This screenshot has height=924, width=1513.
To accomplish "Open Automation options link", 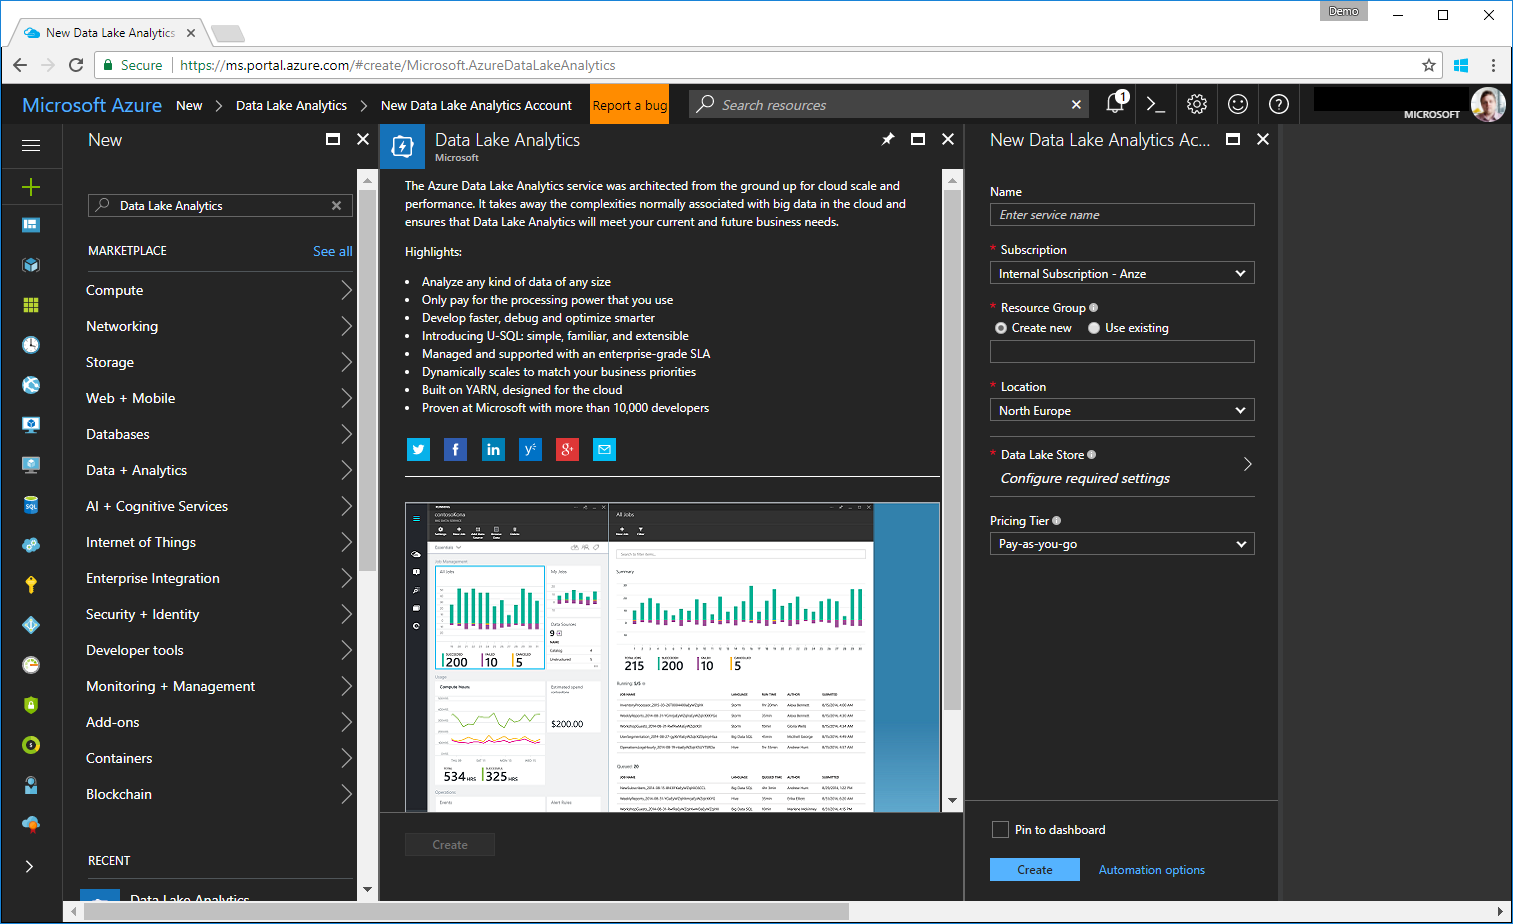I will (1152, 870).
